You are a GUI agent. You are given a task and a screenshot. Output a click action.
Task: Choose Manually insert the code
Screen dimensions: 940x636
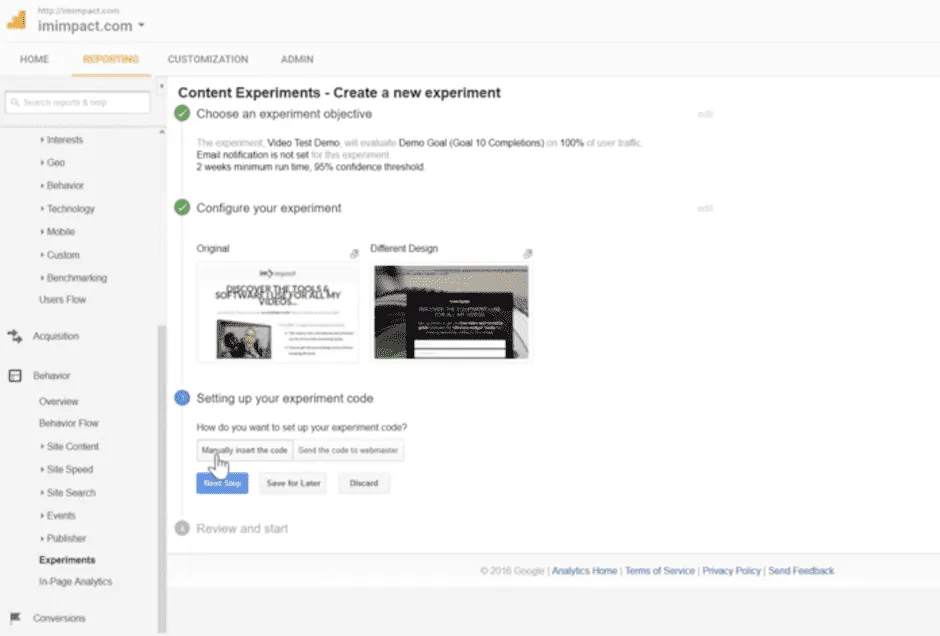pos(245,450)
